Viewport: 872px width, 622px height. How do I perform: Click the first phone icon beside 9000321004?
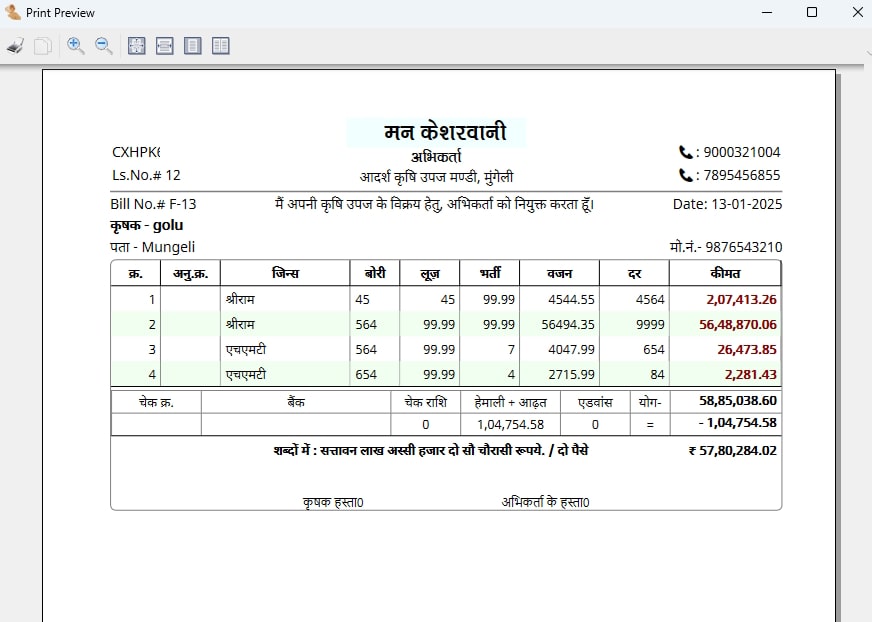click(685, 152)
